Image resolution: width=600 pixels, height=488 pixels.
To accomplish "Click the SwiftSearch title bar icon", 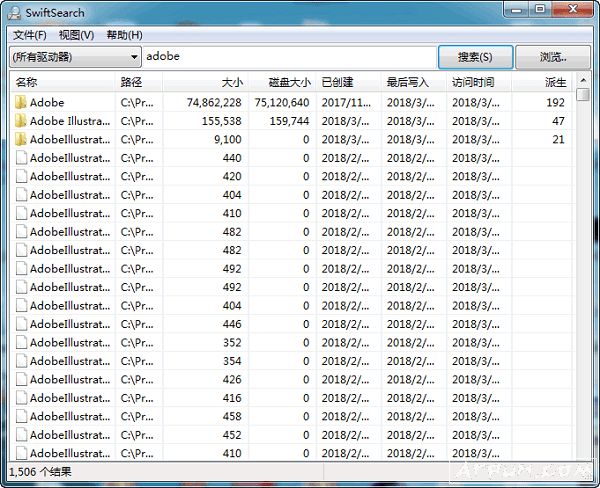I will click(15, 13).
